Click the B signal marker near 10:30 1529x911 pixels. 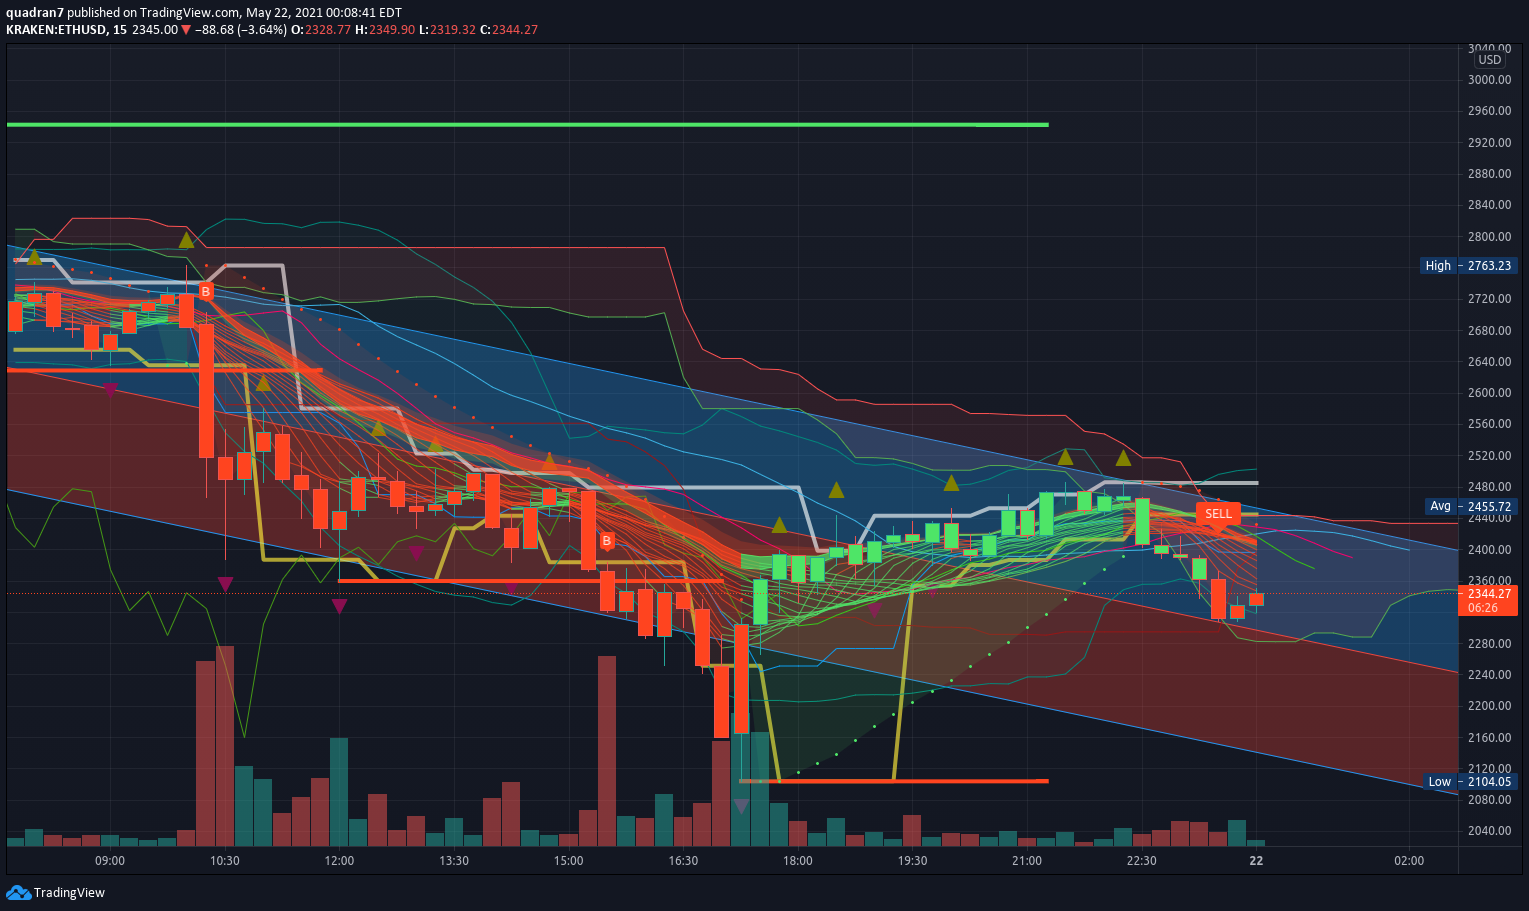tap(205, 291)
